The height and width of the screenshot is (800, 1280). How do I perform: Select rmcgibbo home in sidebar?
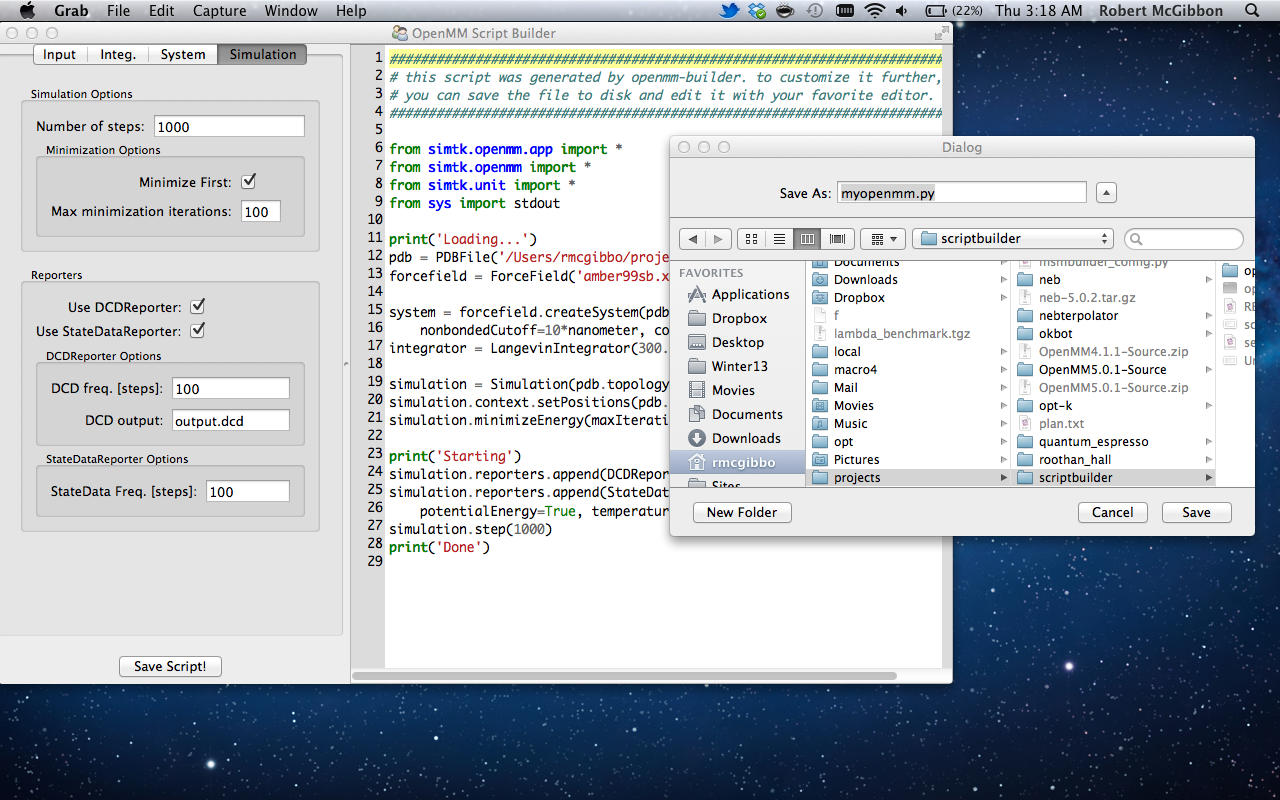(737, 462)
